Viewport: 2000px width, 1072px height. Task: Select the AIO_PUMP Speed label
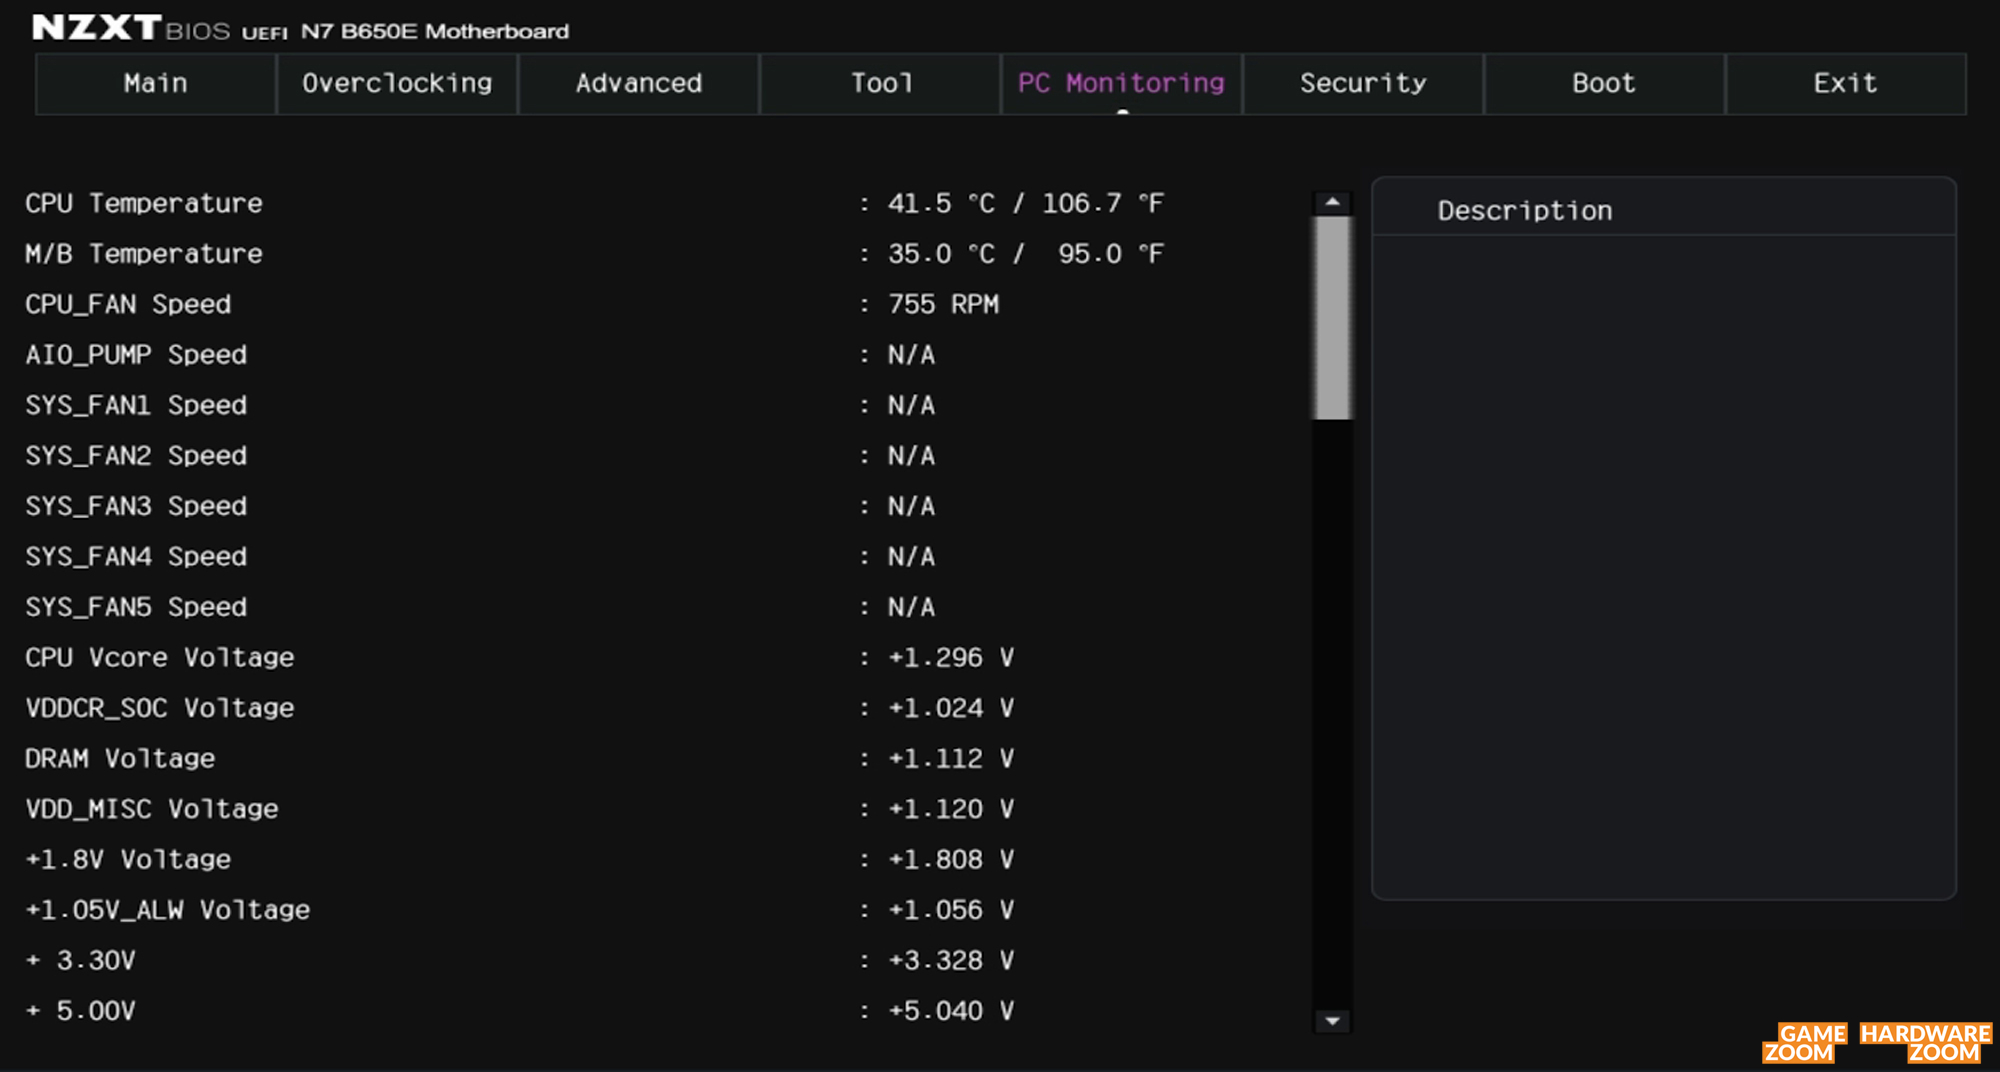[x=136, y=355]
